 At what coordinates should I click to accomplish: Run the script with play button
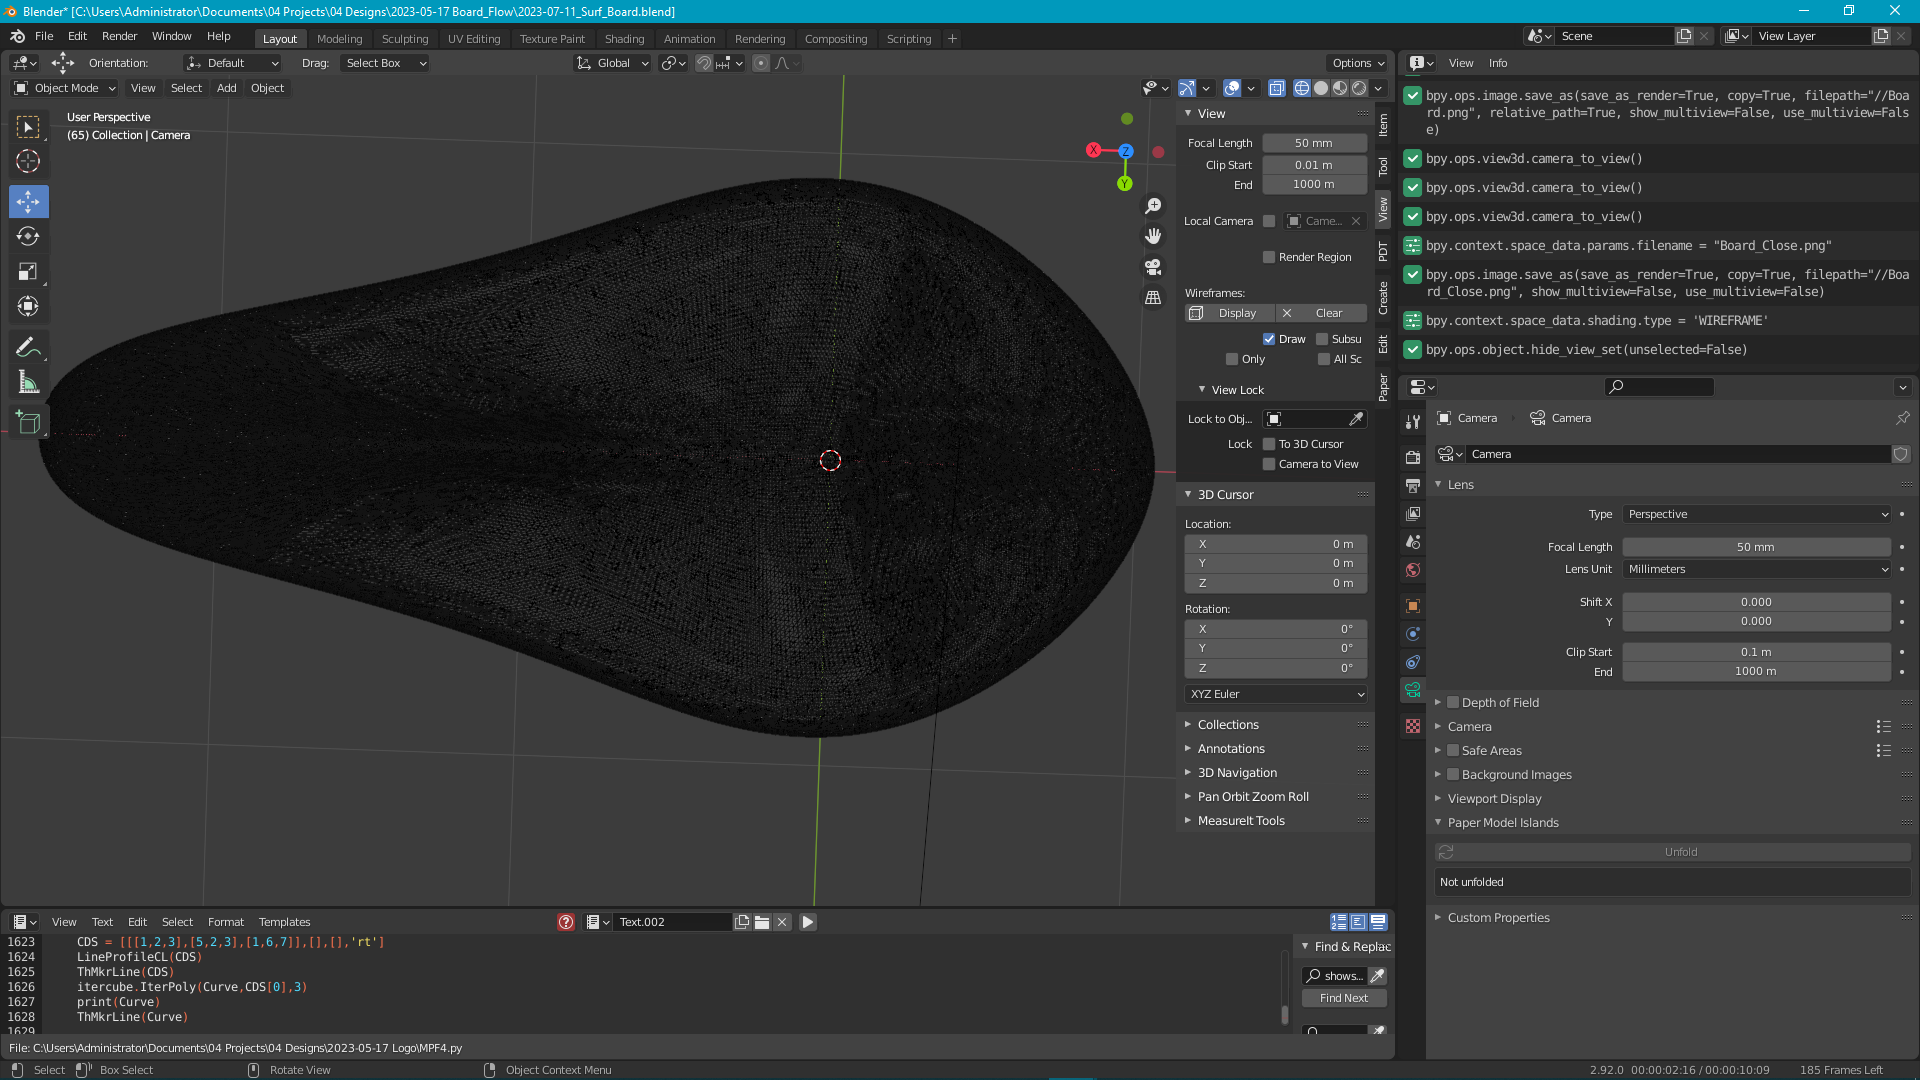tap(808, 922)
